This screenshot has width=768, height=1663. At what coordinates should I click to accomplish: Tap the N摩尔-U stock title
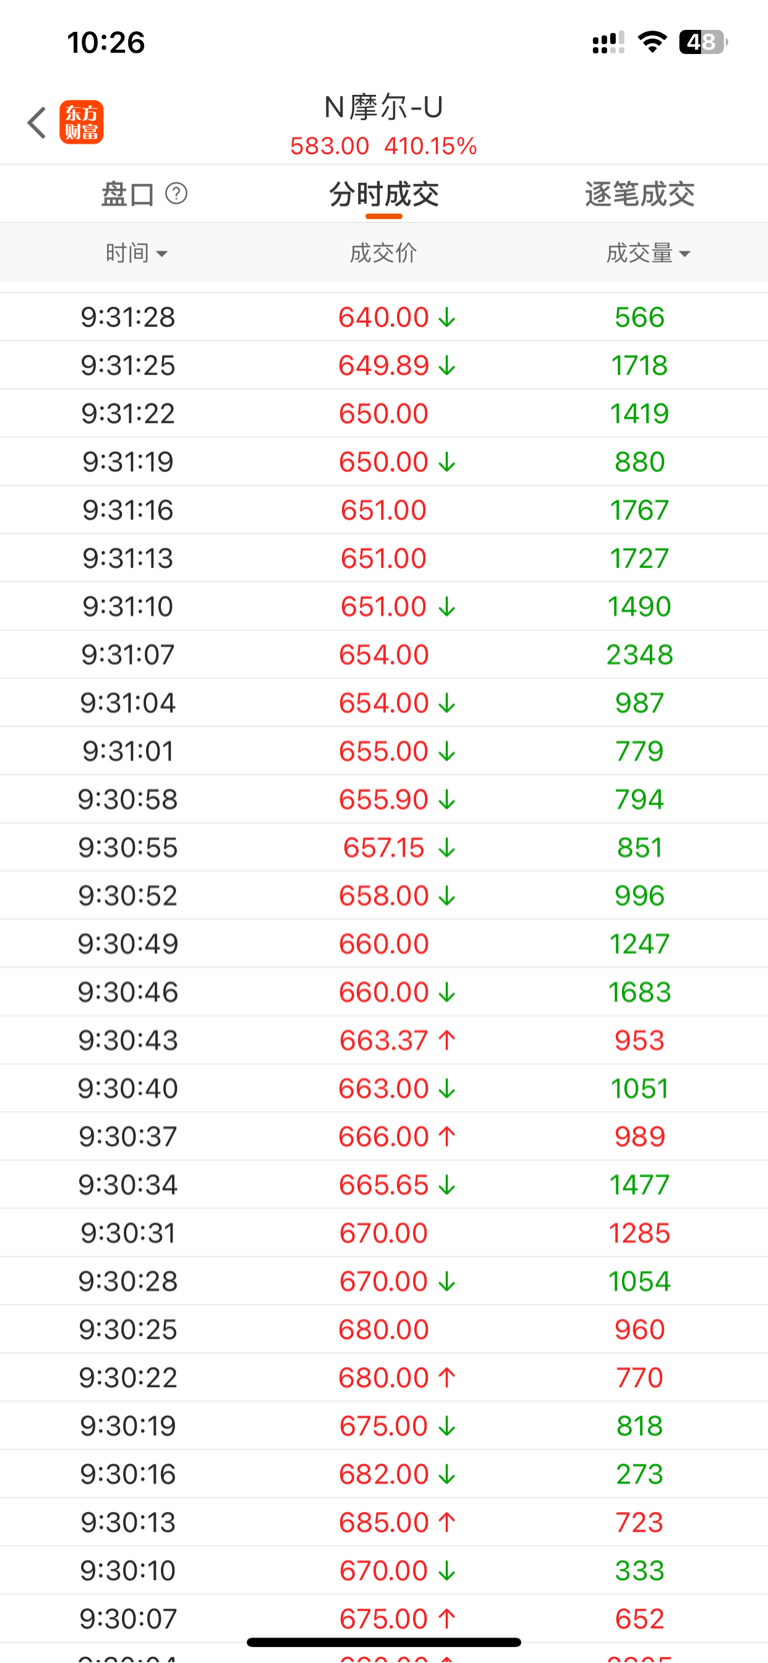pos(384,107)
